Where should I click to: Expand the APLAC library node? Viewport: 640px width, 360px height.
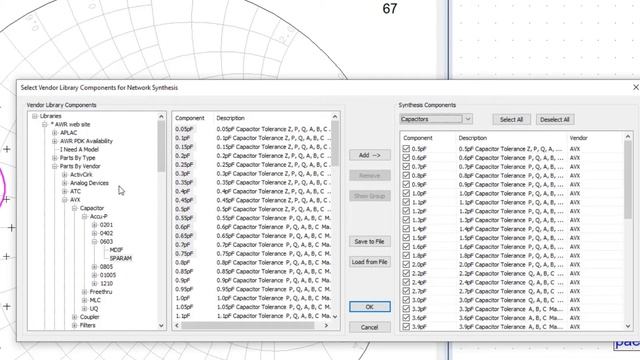(55, 133)
